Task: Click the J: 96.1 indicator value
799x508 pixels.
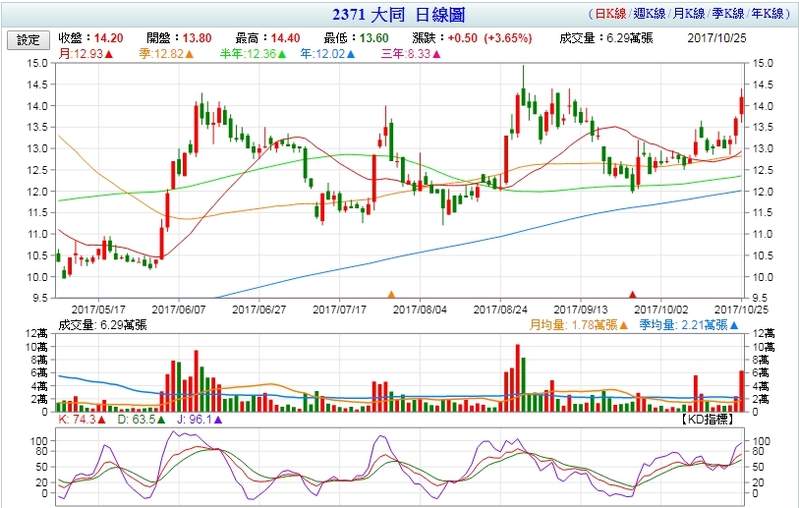Action: [199, 420]
